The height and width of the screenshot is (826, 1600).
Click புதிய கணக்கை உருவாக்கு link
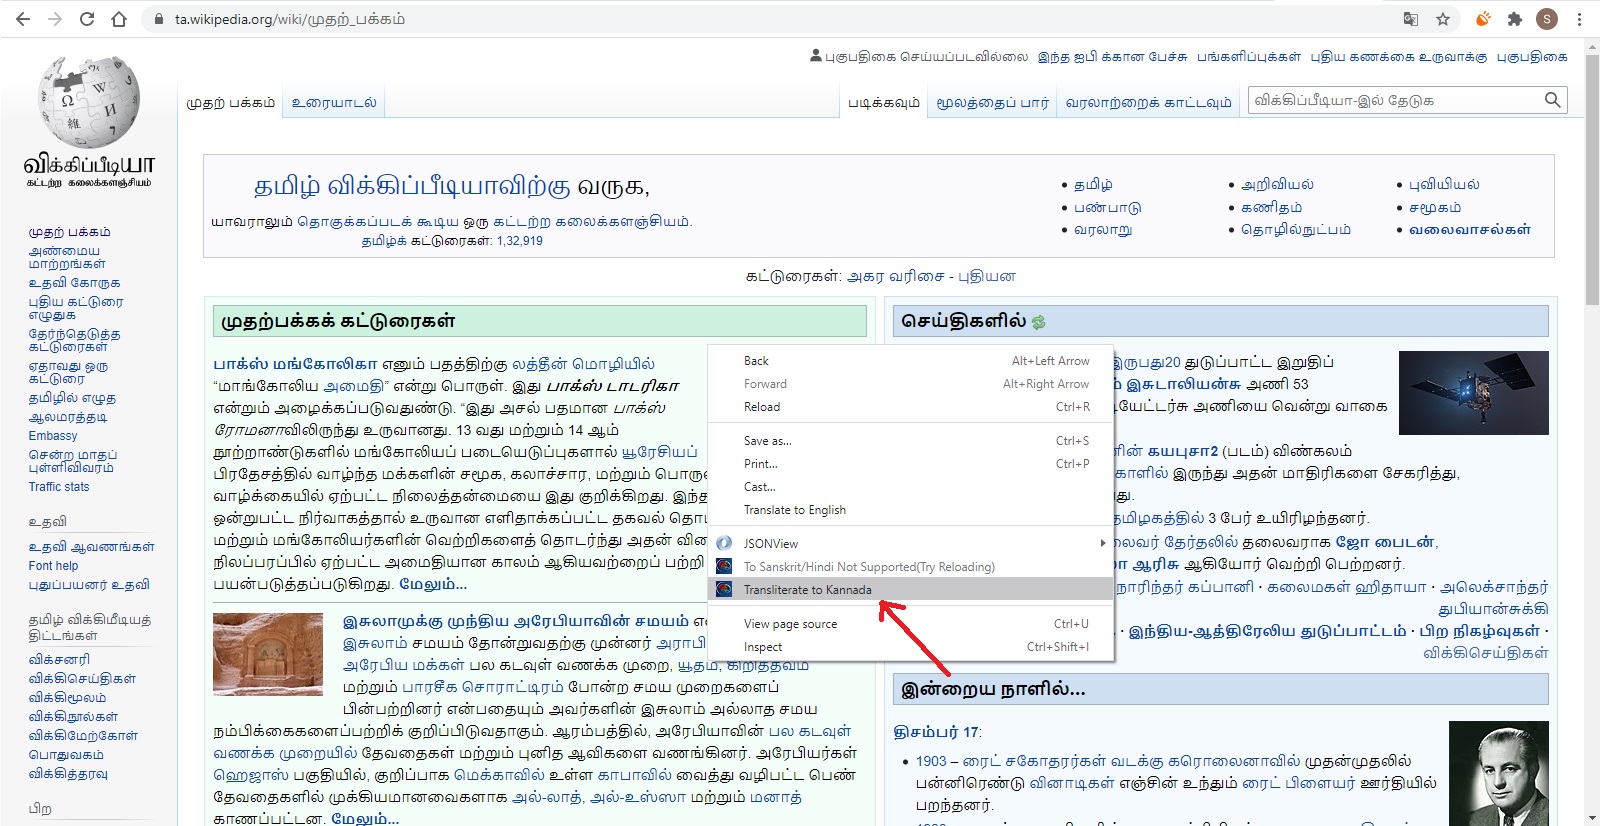pyautogui.click(x=1398, y=57)
